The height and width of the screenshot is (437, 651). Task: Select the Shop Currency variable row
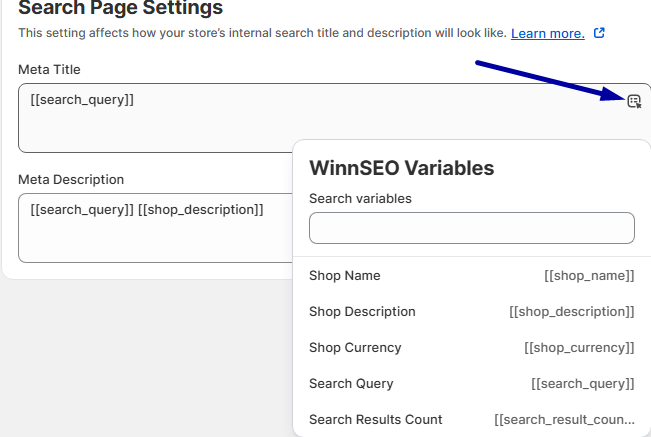coord(472,347)
